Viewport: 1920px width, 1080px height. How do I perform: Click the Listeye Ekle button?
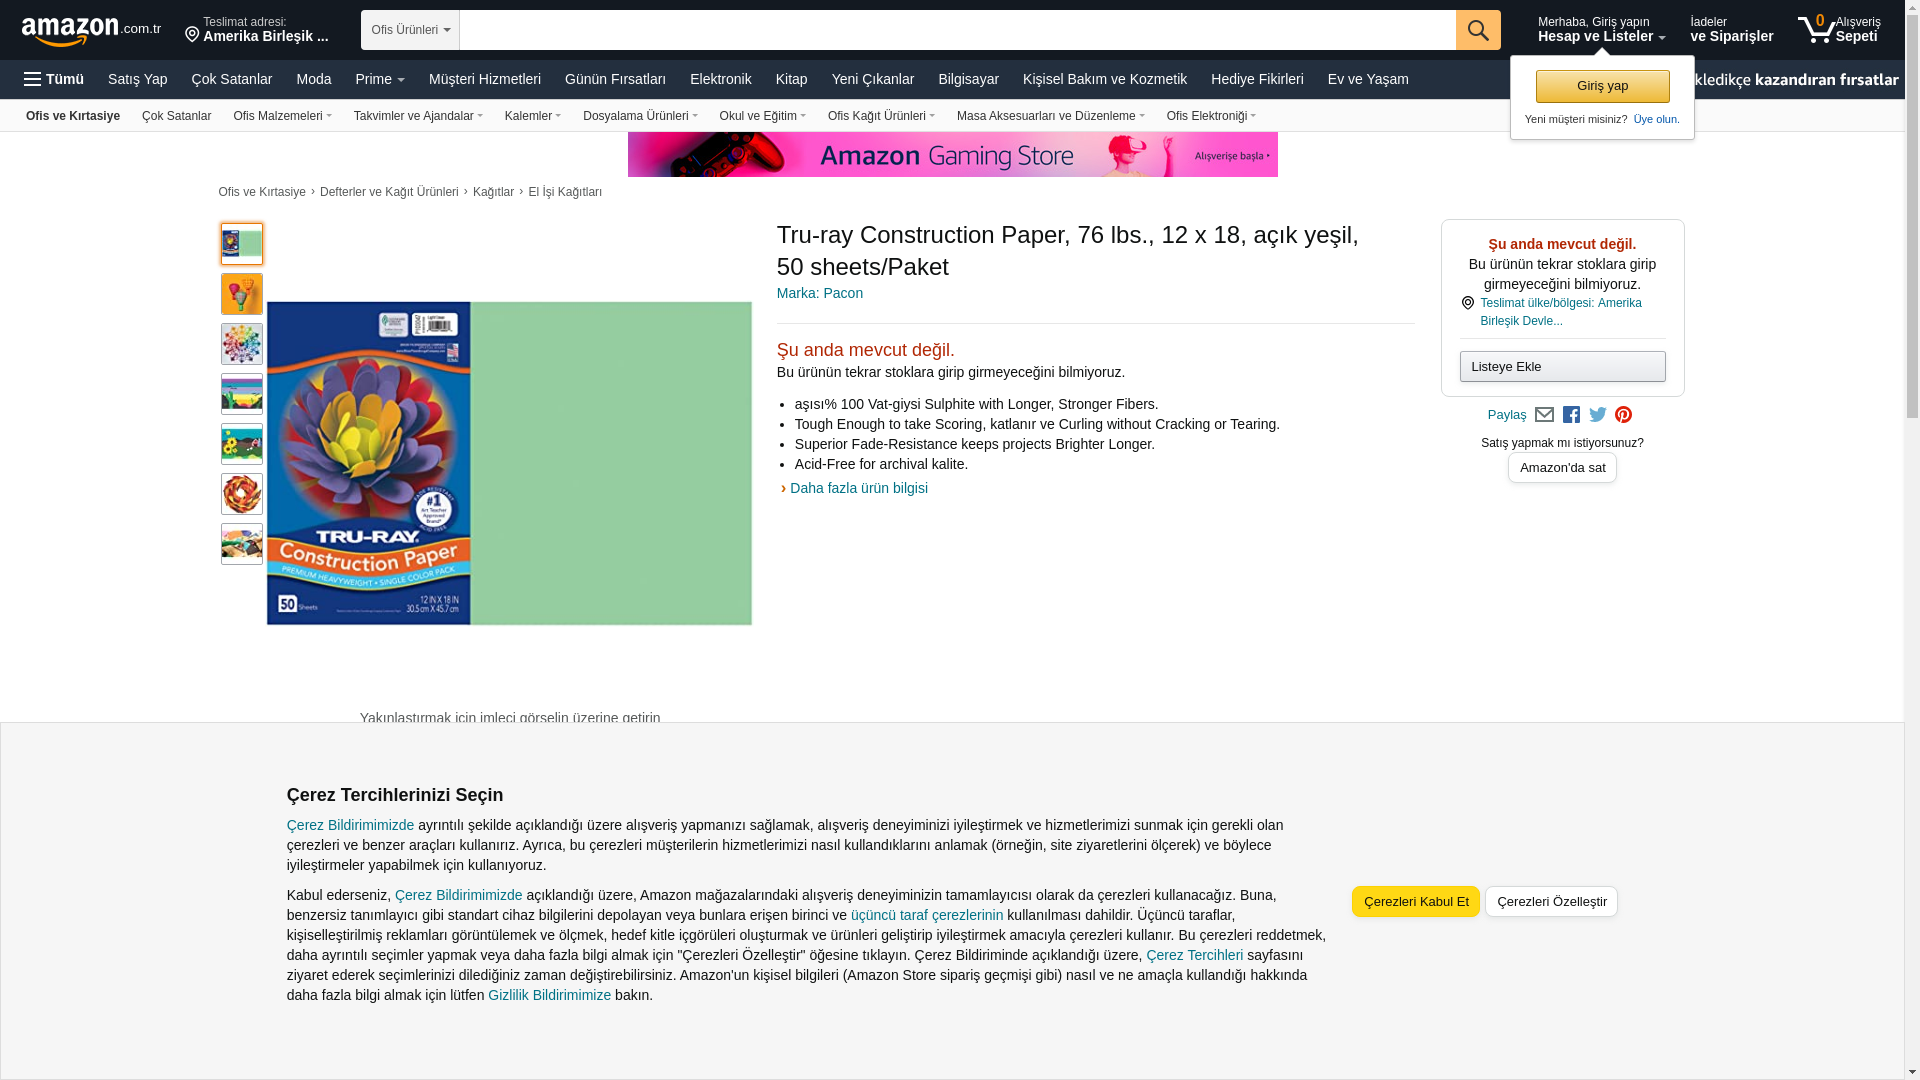[x=1562, y=366]
